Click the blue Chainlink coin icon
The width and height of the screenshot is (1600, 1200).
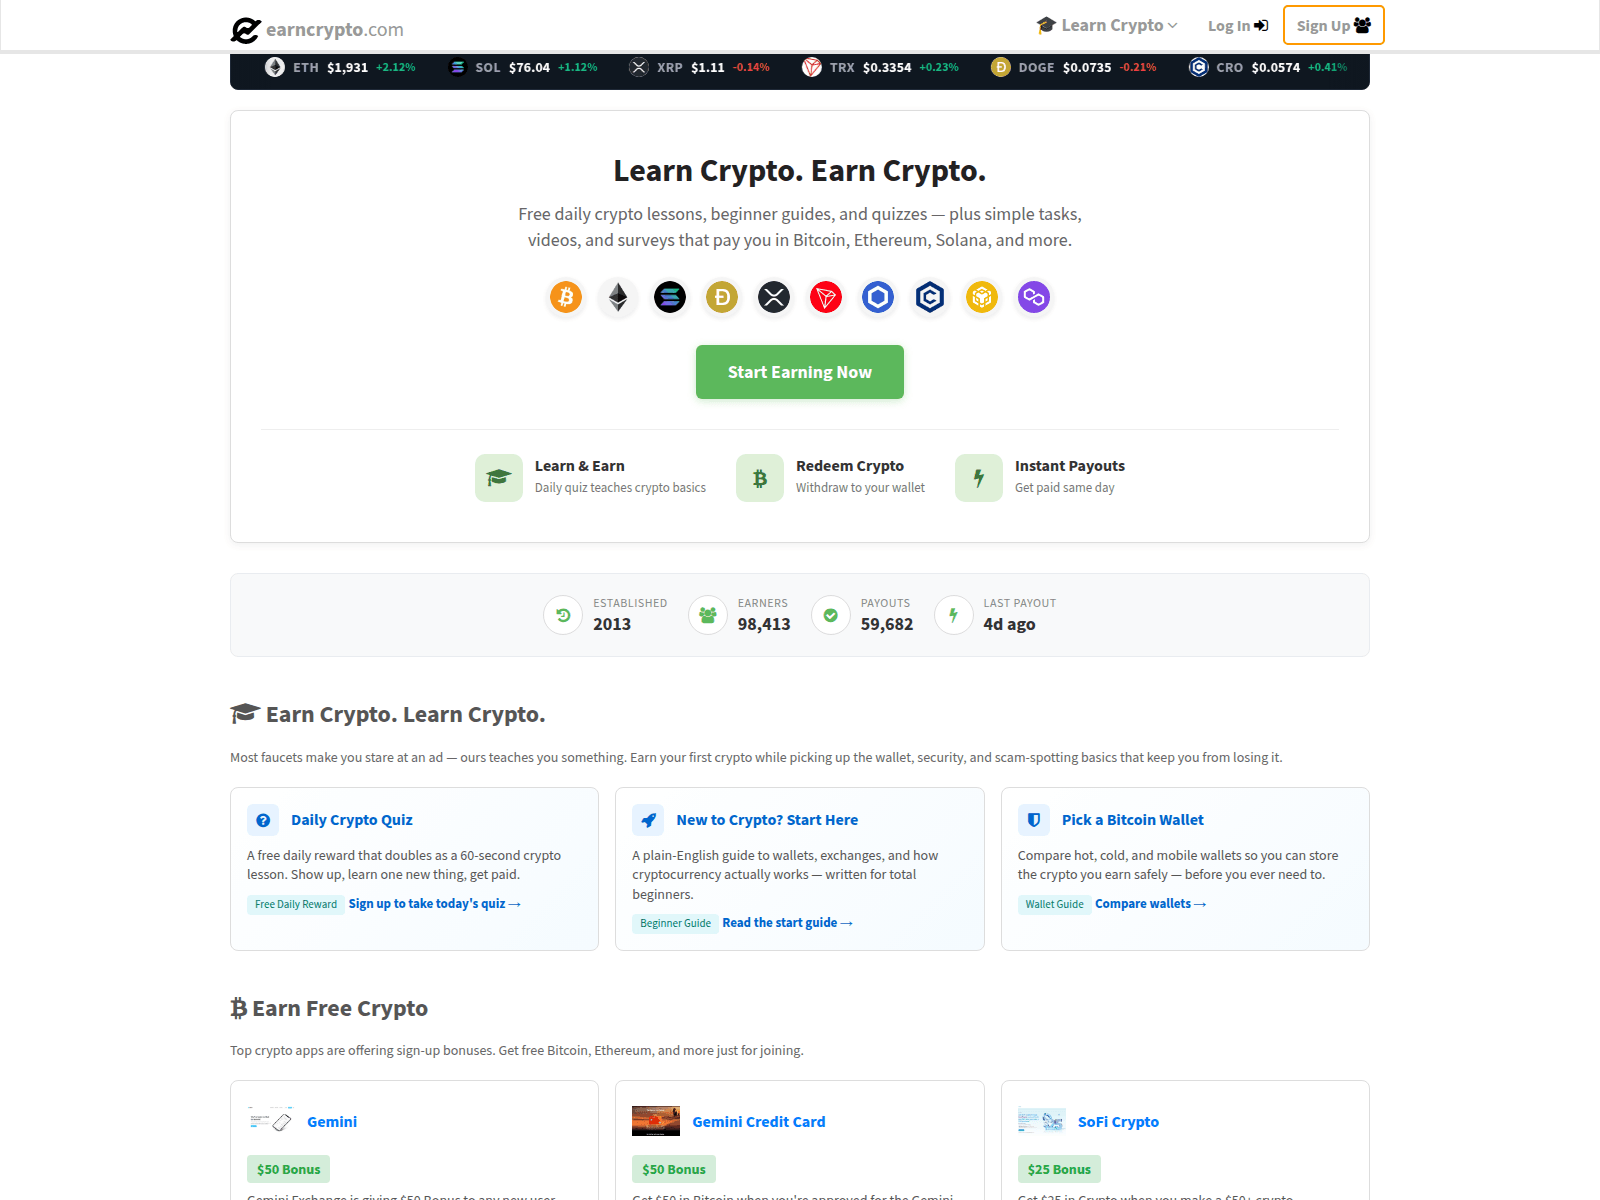point(878,297)
